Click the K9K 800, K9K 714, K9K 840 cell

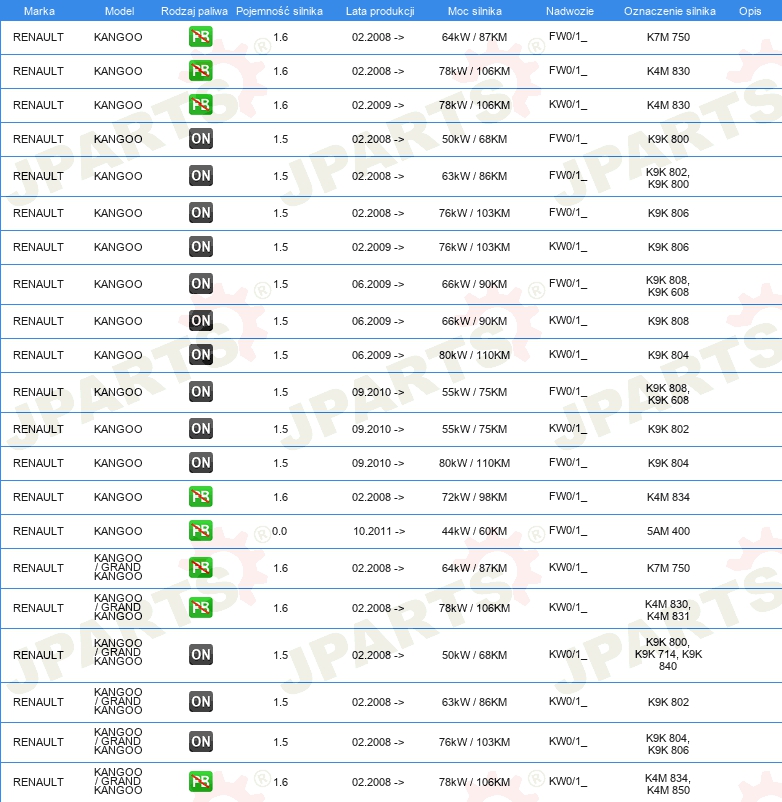(x=668, y=654)
